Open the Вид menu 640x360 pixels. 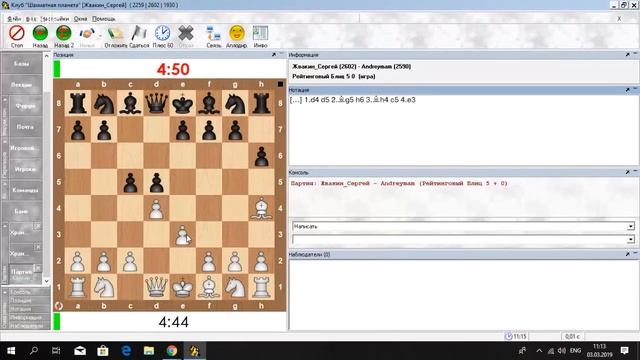[x=31, y=19]
